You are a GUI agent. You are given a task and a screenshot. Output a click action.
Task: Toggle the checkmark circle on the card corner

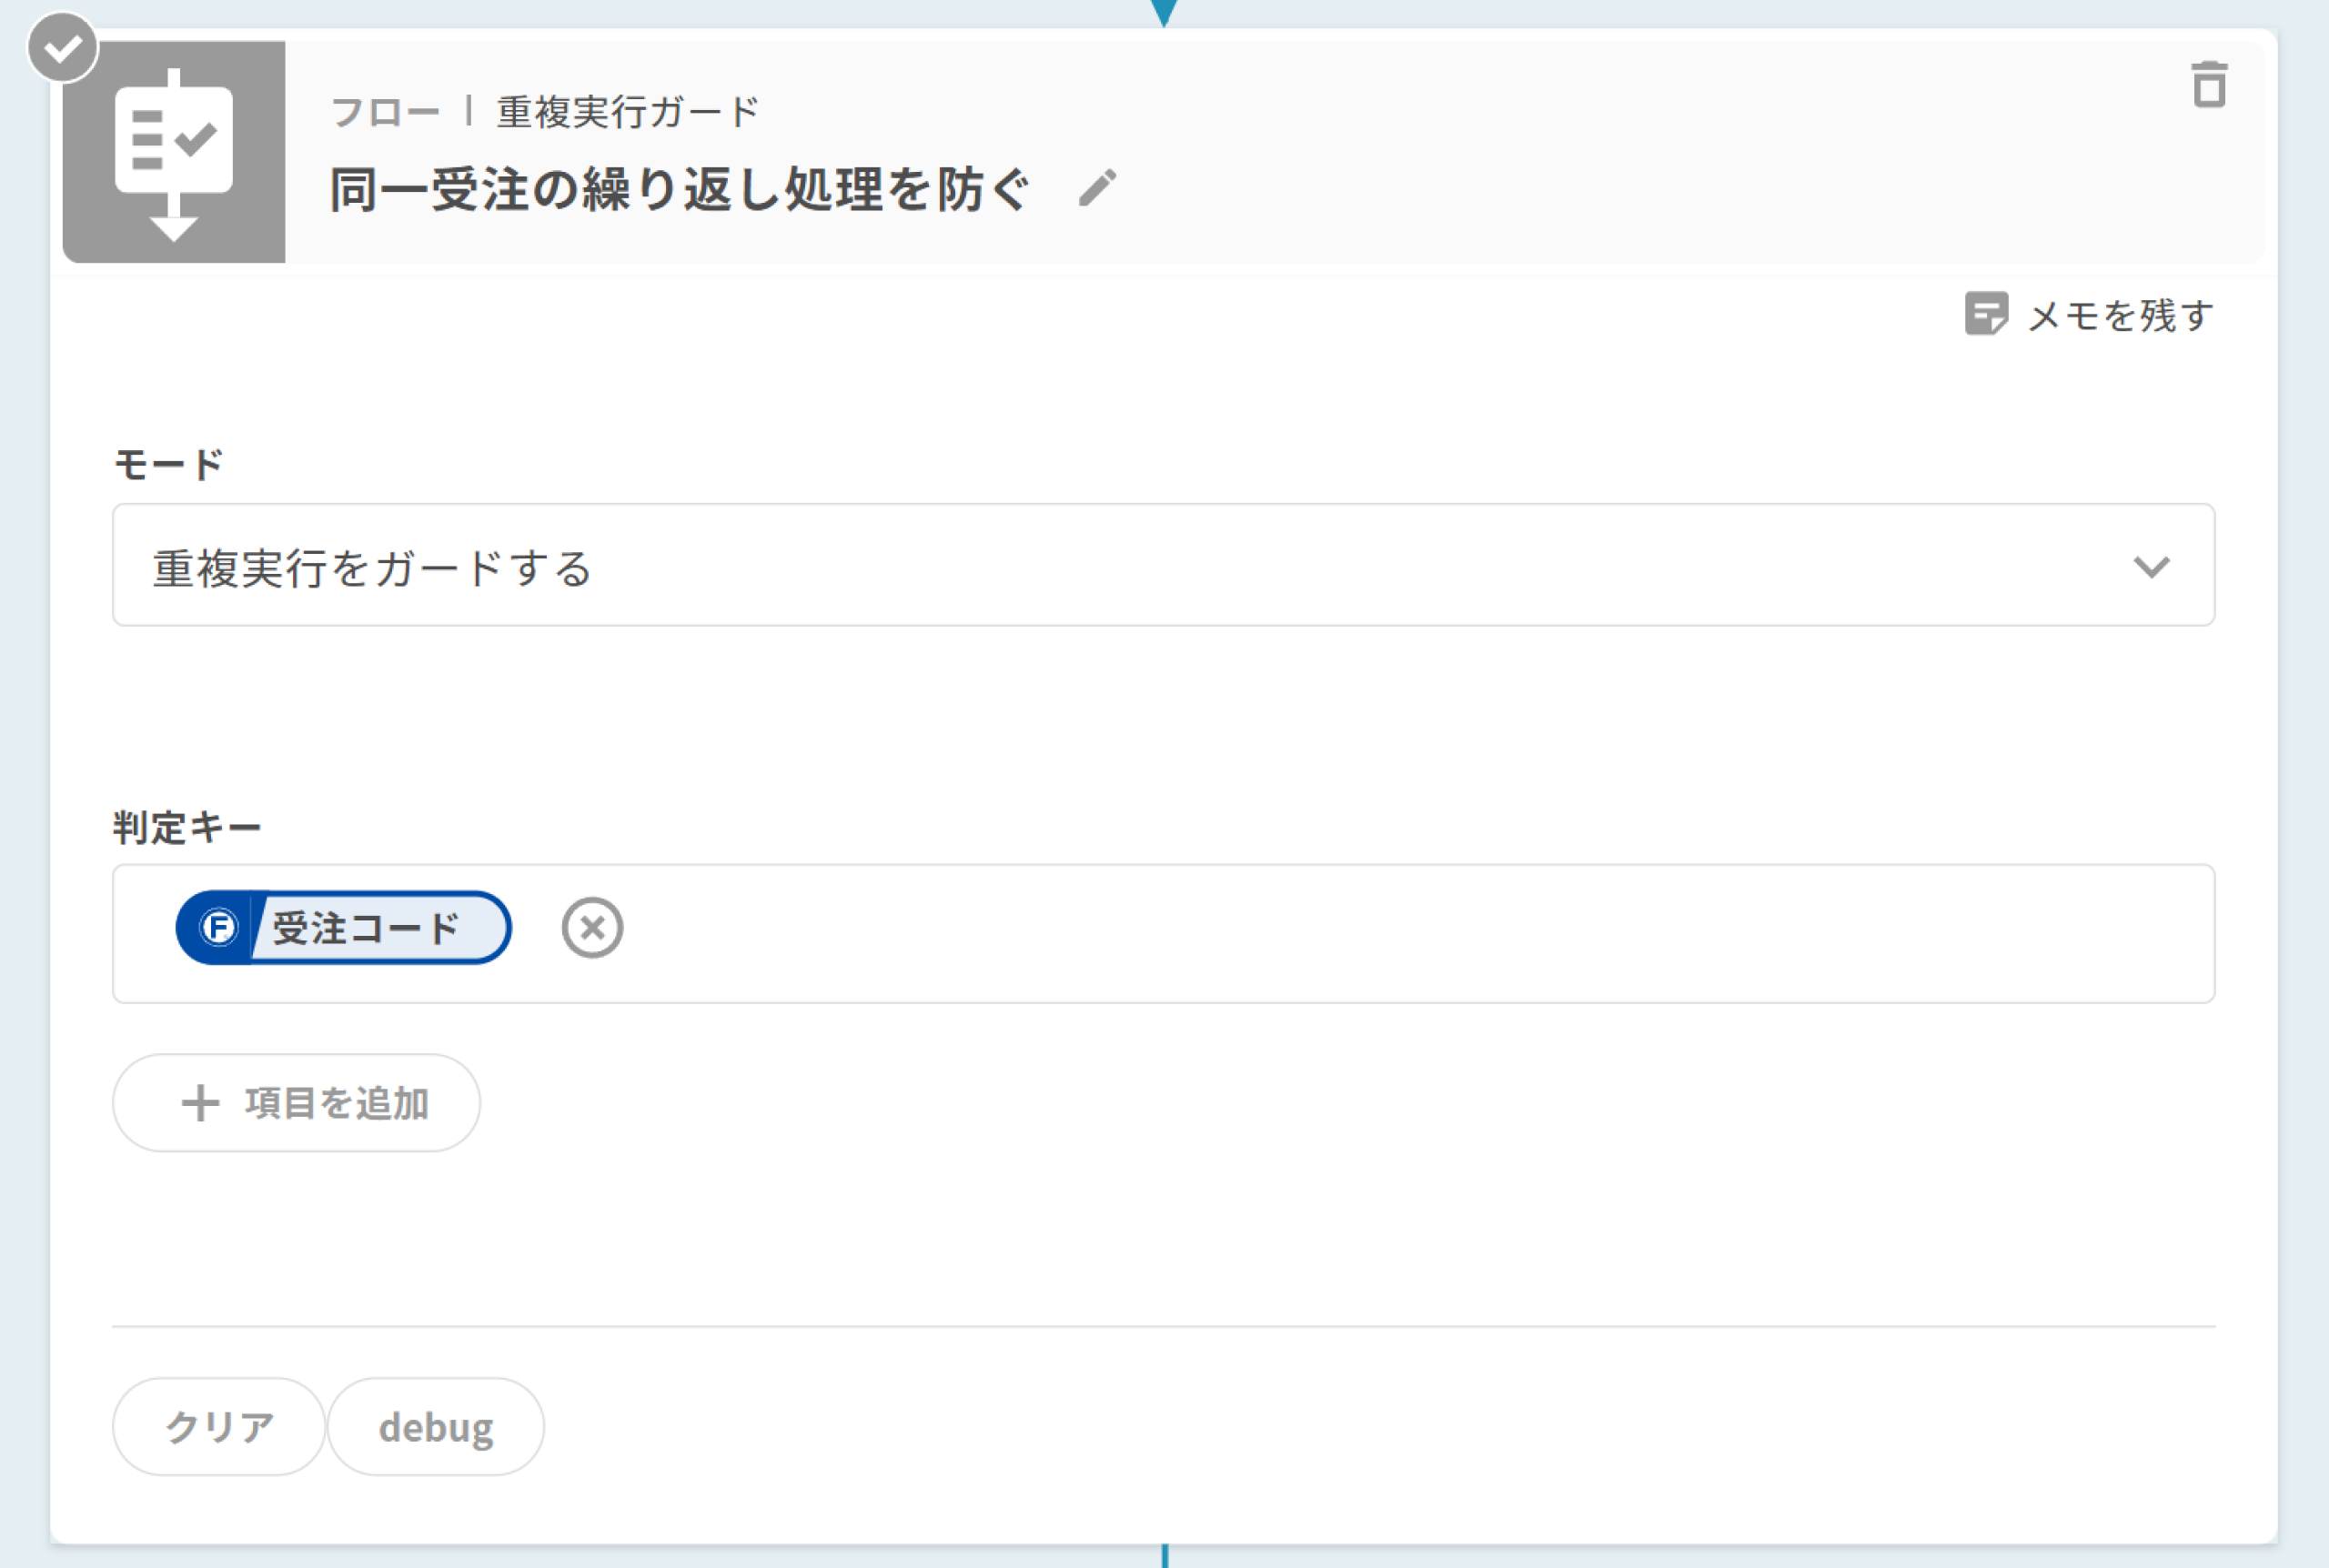tap(62, 47)
